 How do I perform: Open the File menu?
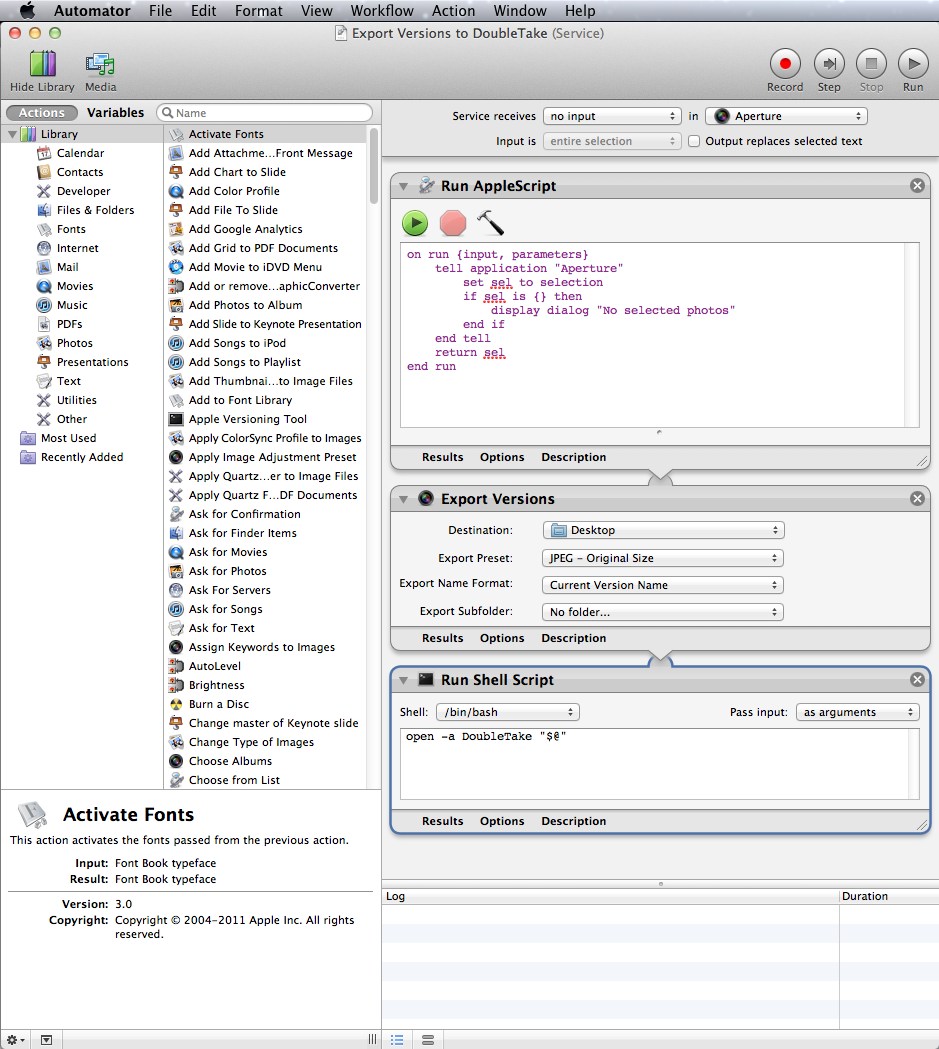click(x=160, y=11)
